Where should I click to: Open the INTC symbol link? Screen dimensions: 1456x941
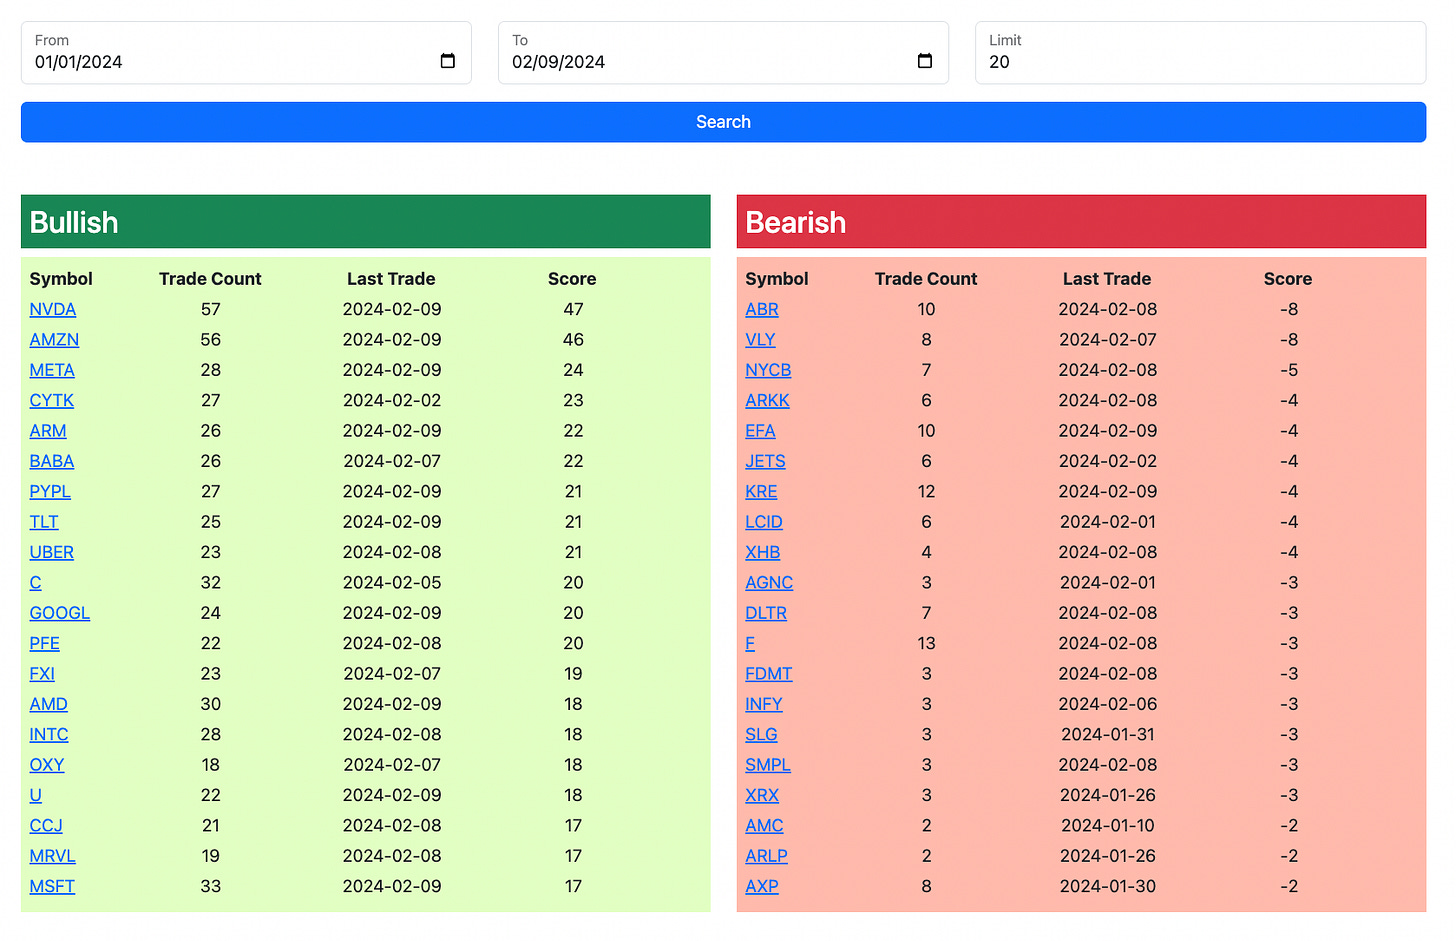(x=49, y=734)
